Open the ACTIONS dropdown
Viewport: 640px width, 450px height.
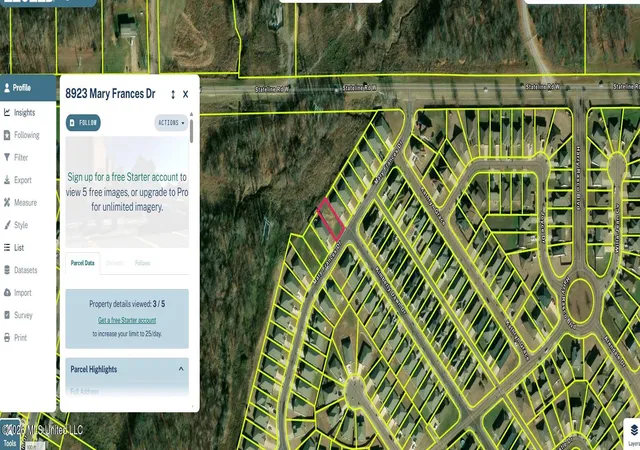click(171, 123)
